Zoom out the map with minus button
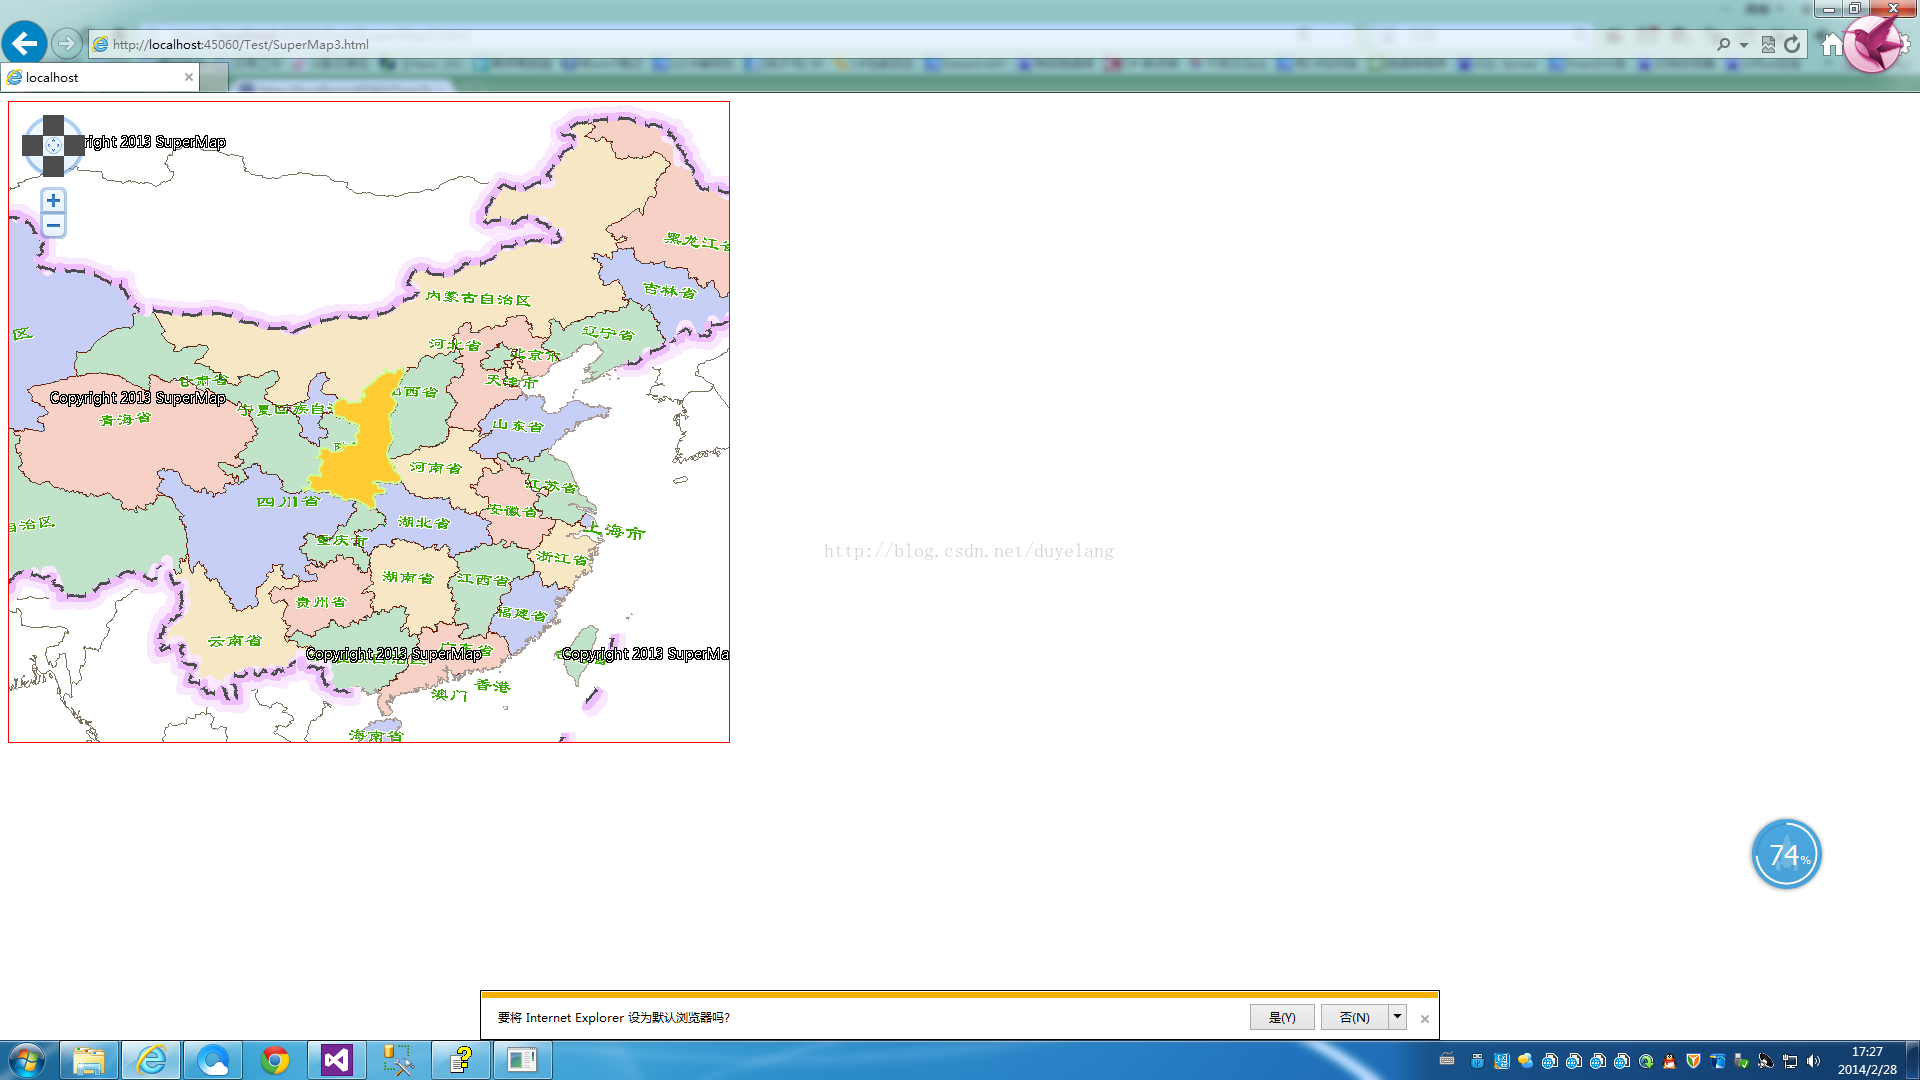1920x1080 pixels. click(x=54, y=226)
